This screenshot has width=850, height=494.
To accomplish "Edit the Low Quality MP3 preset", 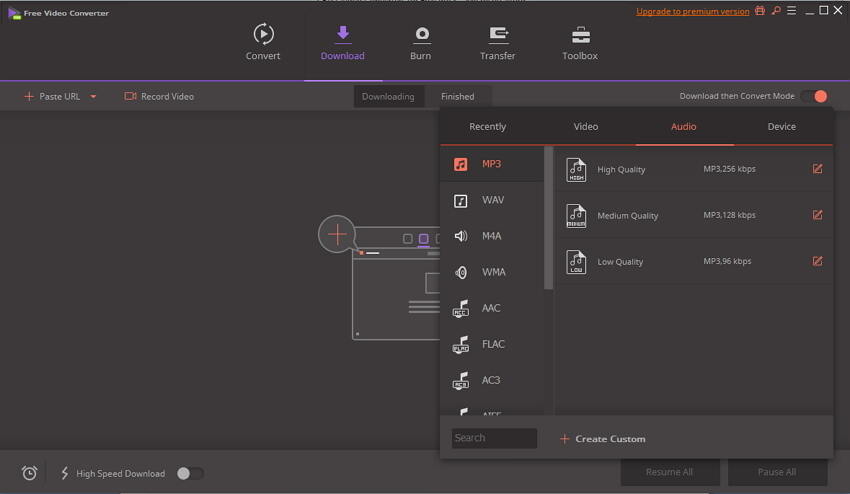I will [817, 262].
